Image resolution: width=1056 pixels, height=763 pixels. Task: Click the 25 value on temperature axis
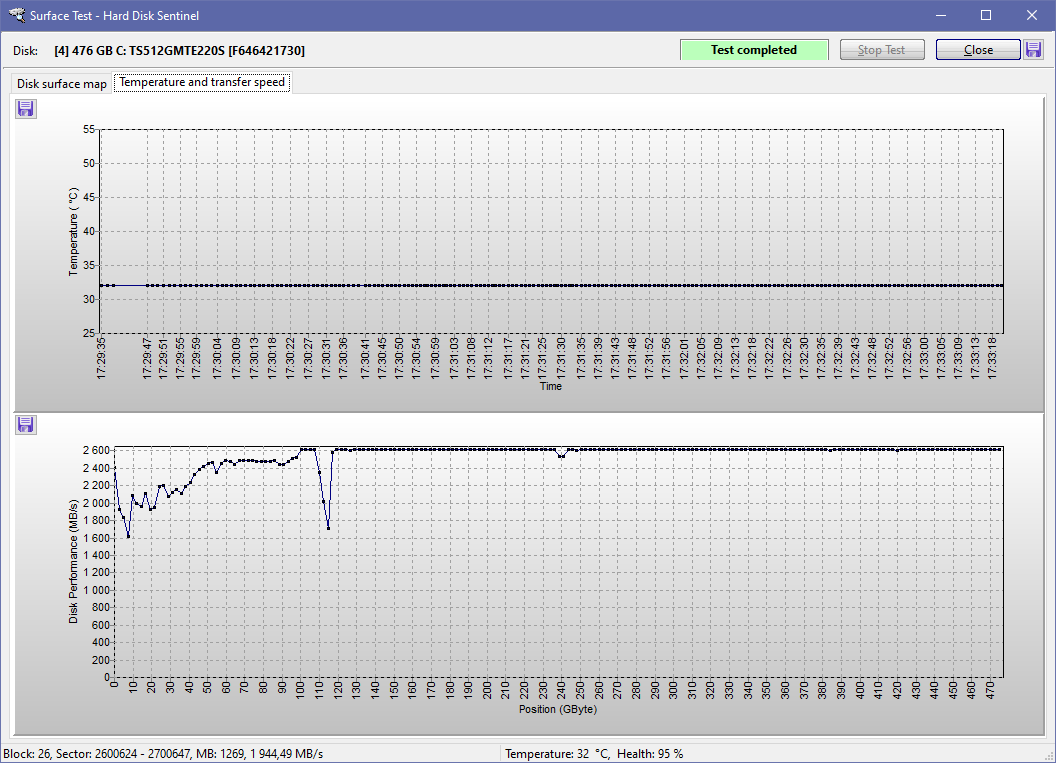pyautogui.click(x=89, y=333)
